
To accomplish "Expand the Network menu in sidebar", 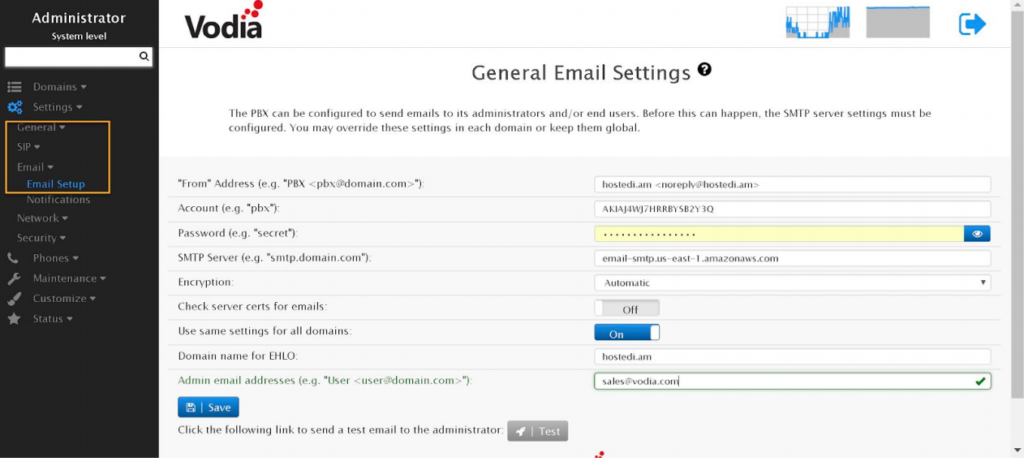I will click(42, 218).
